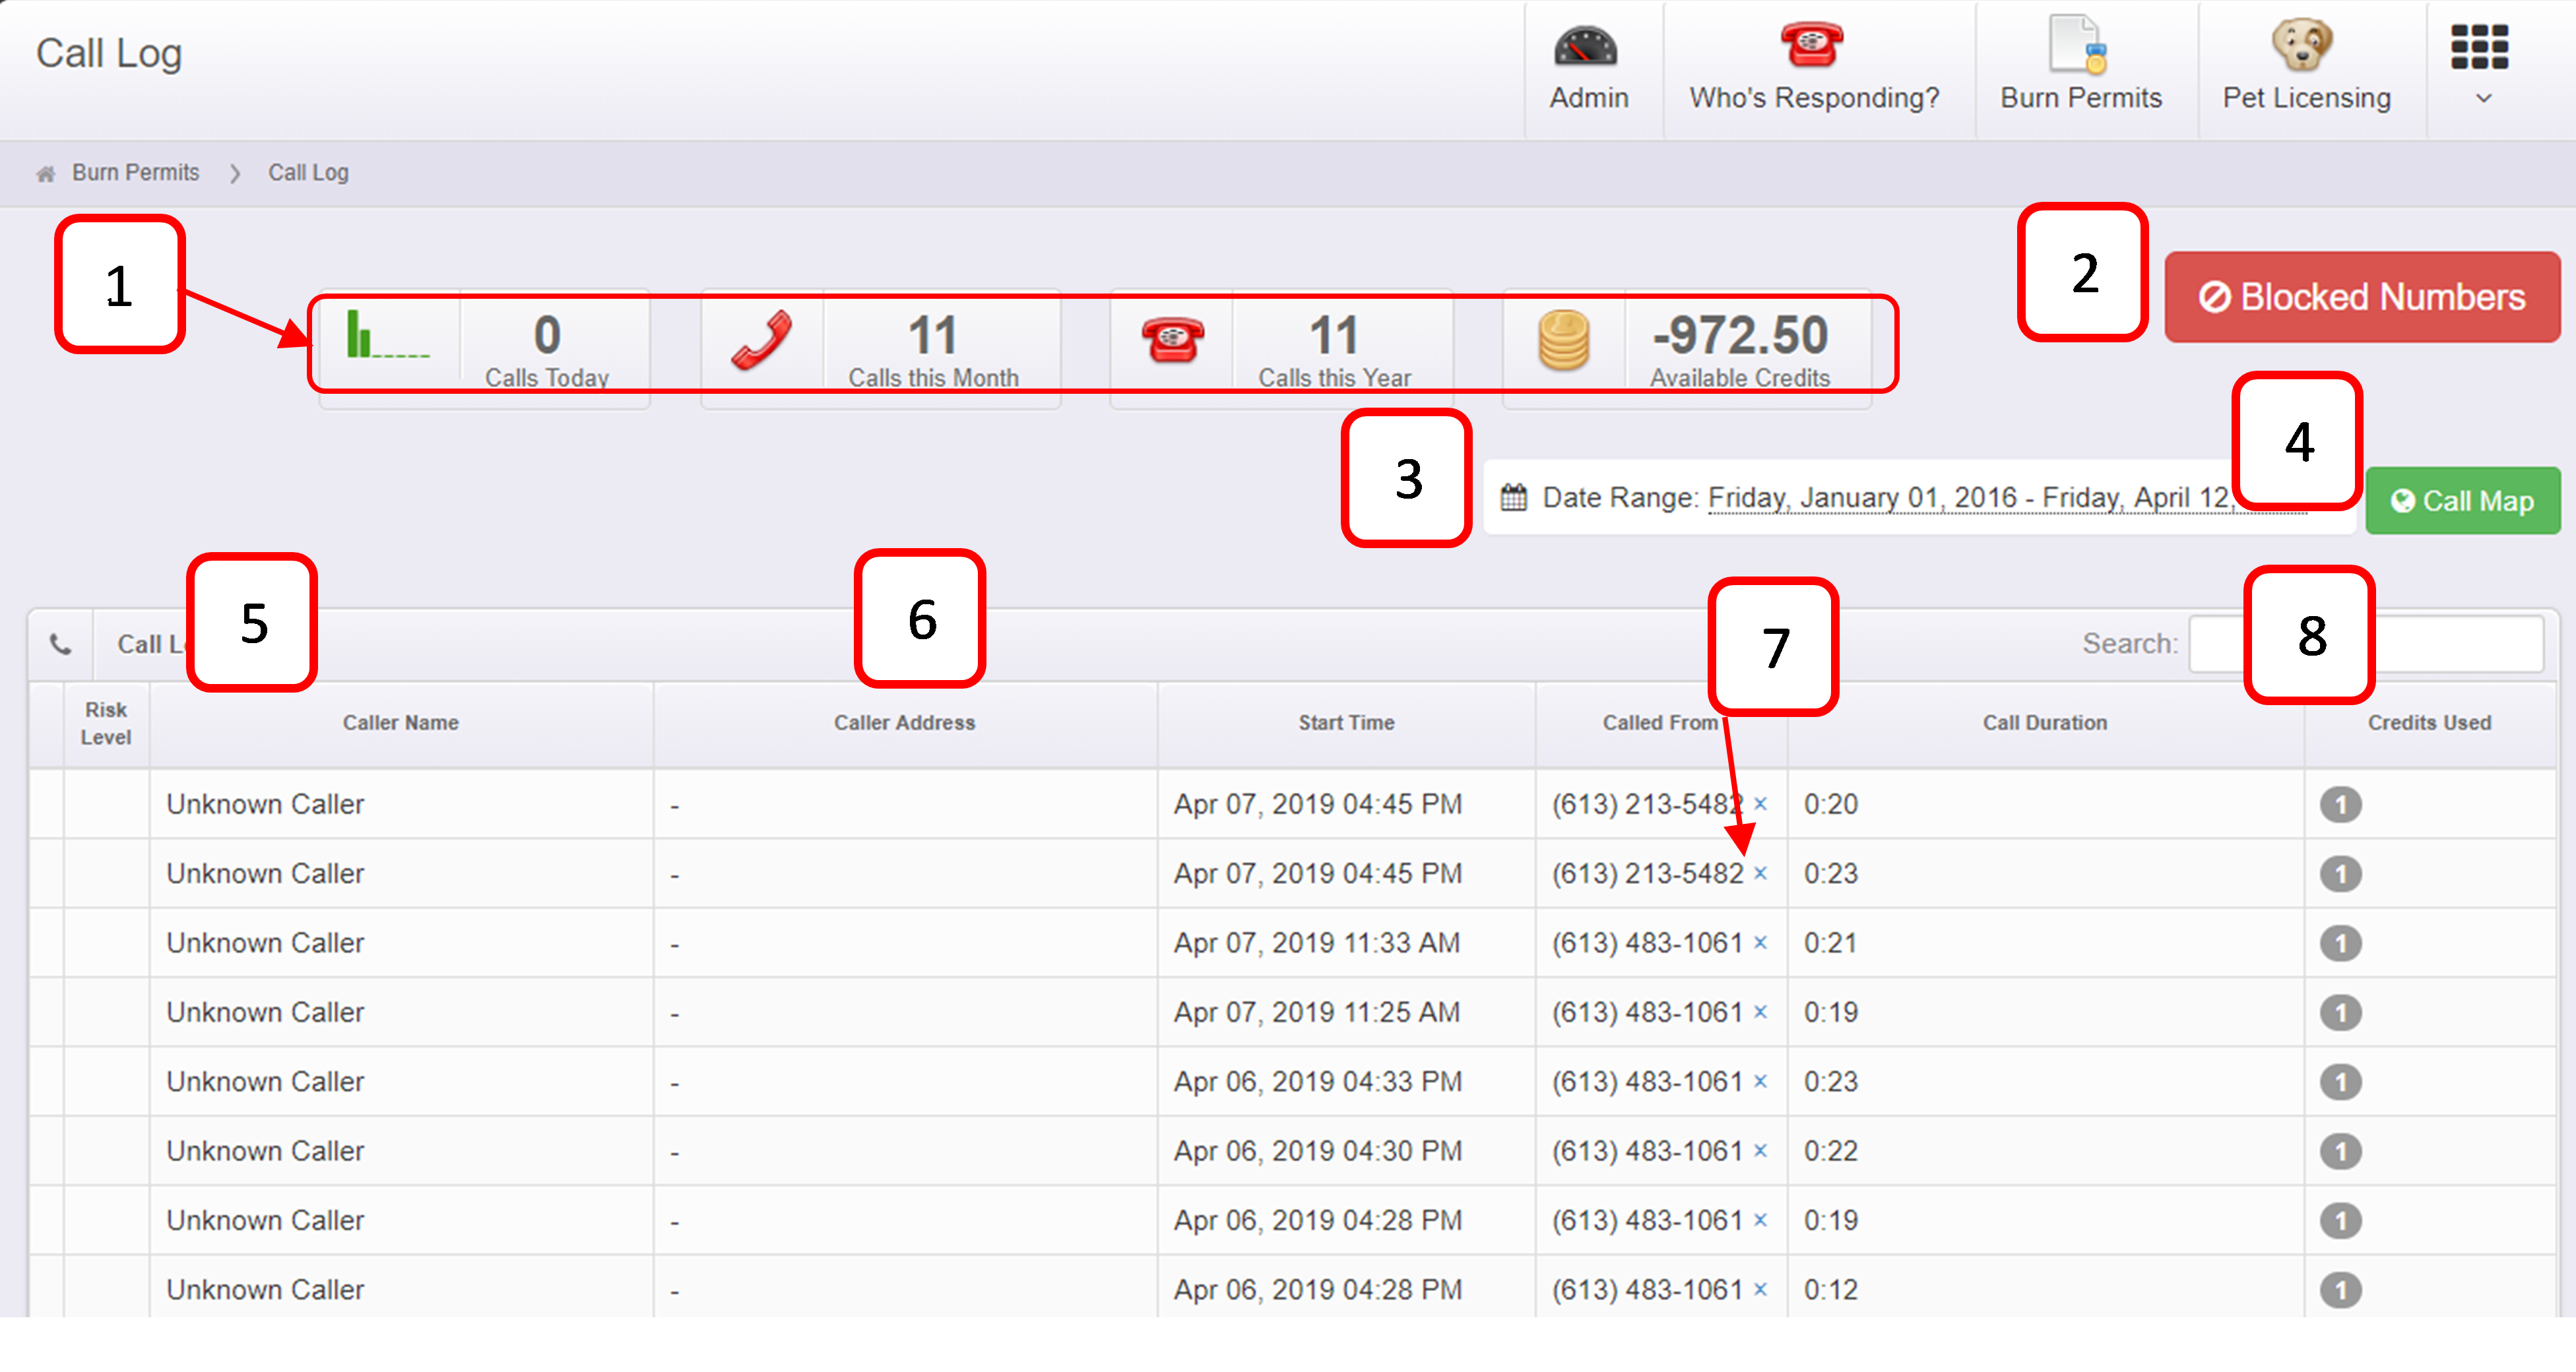Block number on Apr 07 11:33 AM call
This screenshot has width=2576, height=1372.
click(x=1761, y=943)
